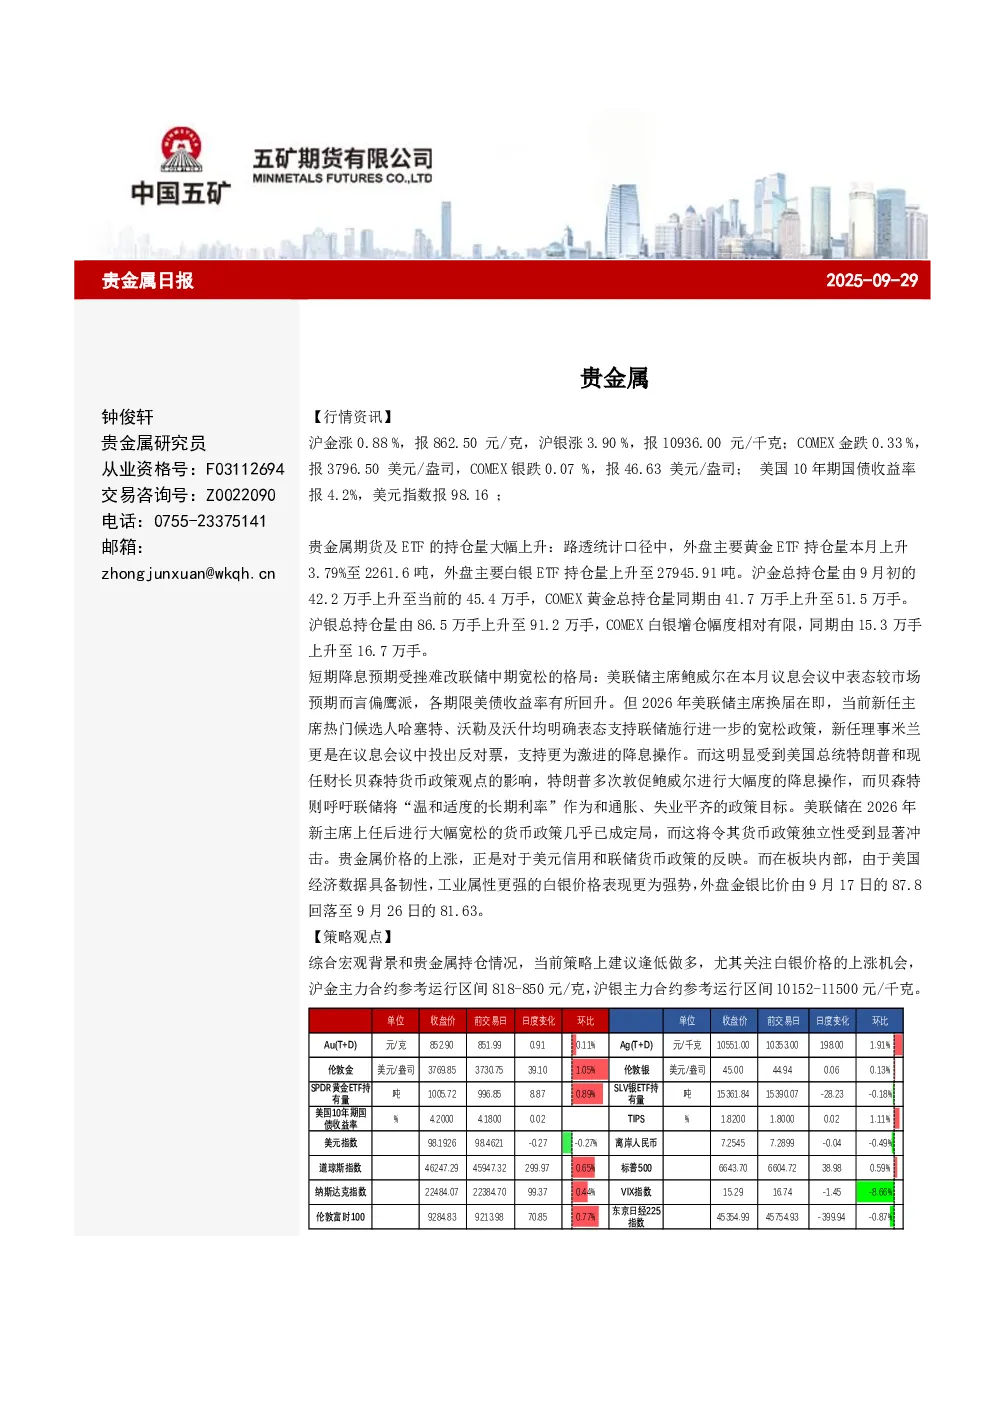Click the 0.77% 伦敦富时100 change cell
The width and height of the screenshot is (992, 1403).
[586, 1217]
